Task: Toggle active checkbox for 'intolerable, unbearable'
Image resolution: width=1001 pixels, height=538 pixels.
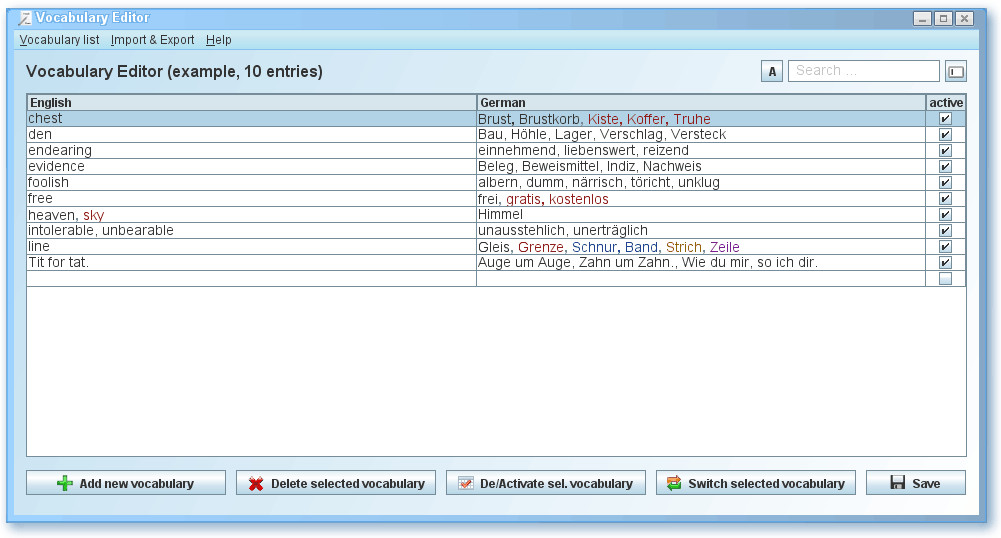Action: 945,230
